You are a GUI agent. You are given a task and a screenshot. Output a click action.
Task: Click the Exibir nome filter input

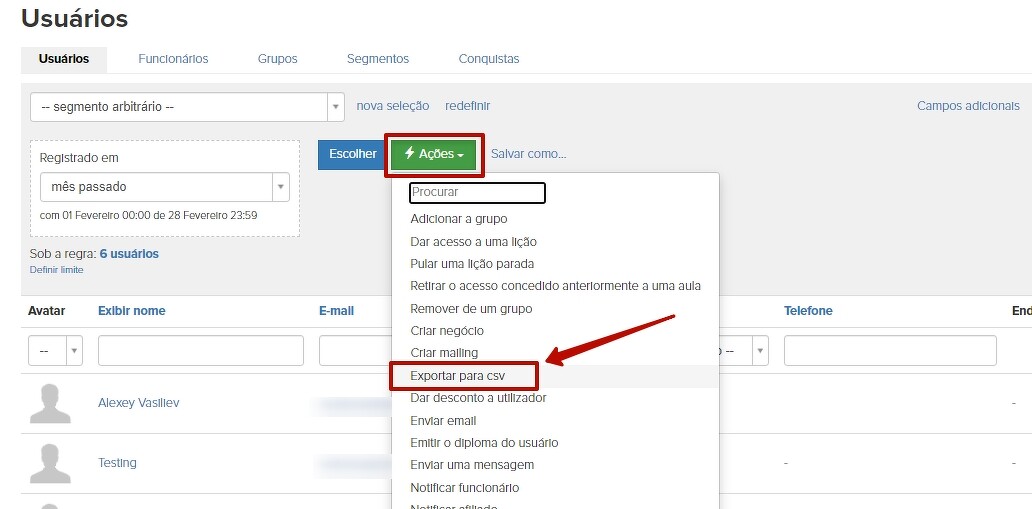[200, 350]
